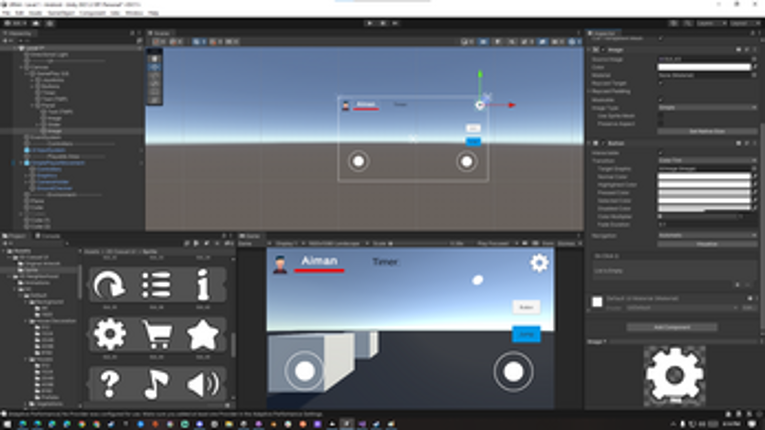This screenshot has width=765, height=430.
Task: Click the player avatar in Game view
Action: (x=280, y=264)
